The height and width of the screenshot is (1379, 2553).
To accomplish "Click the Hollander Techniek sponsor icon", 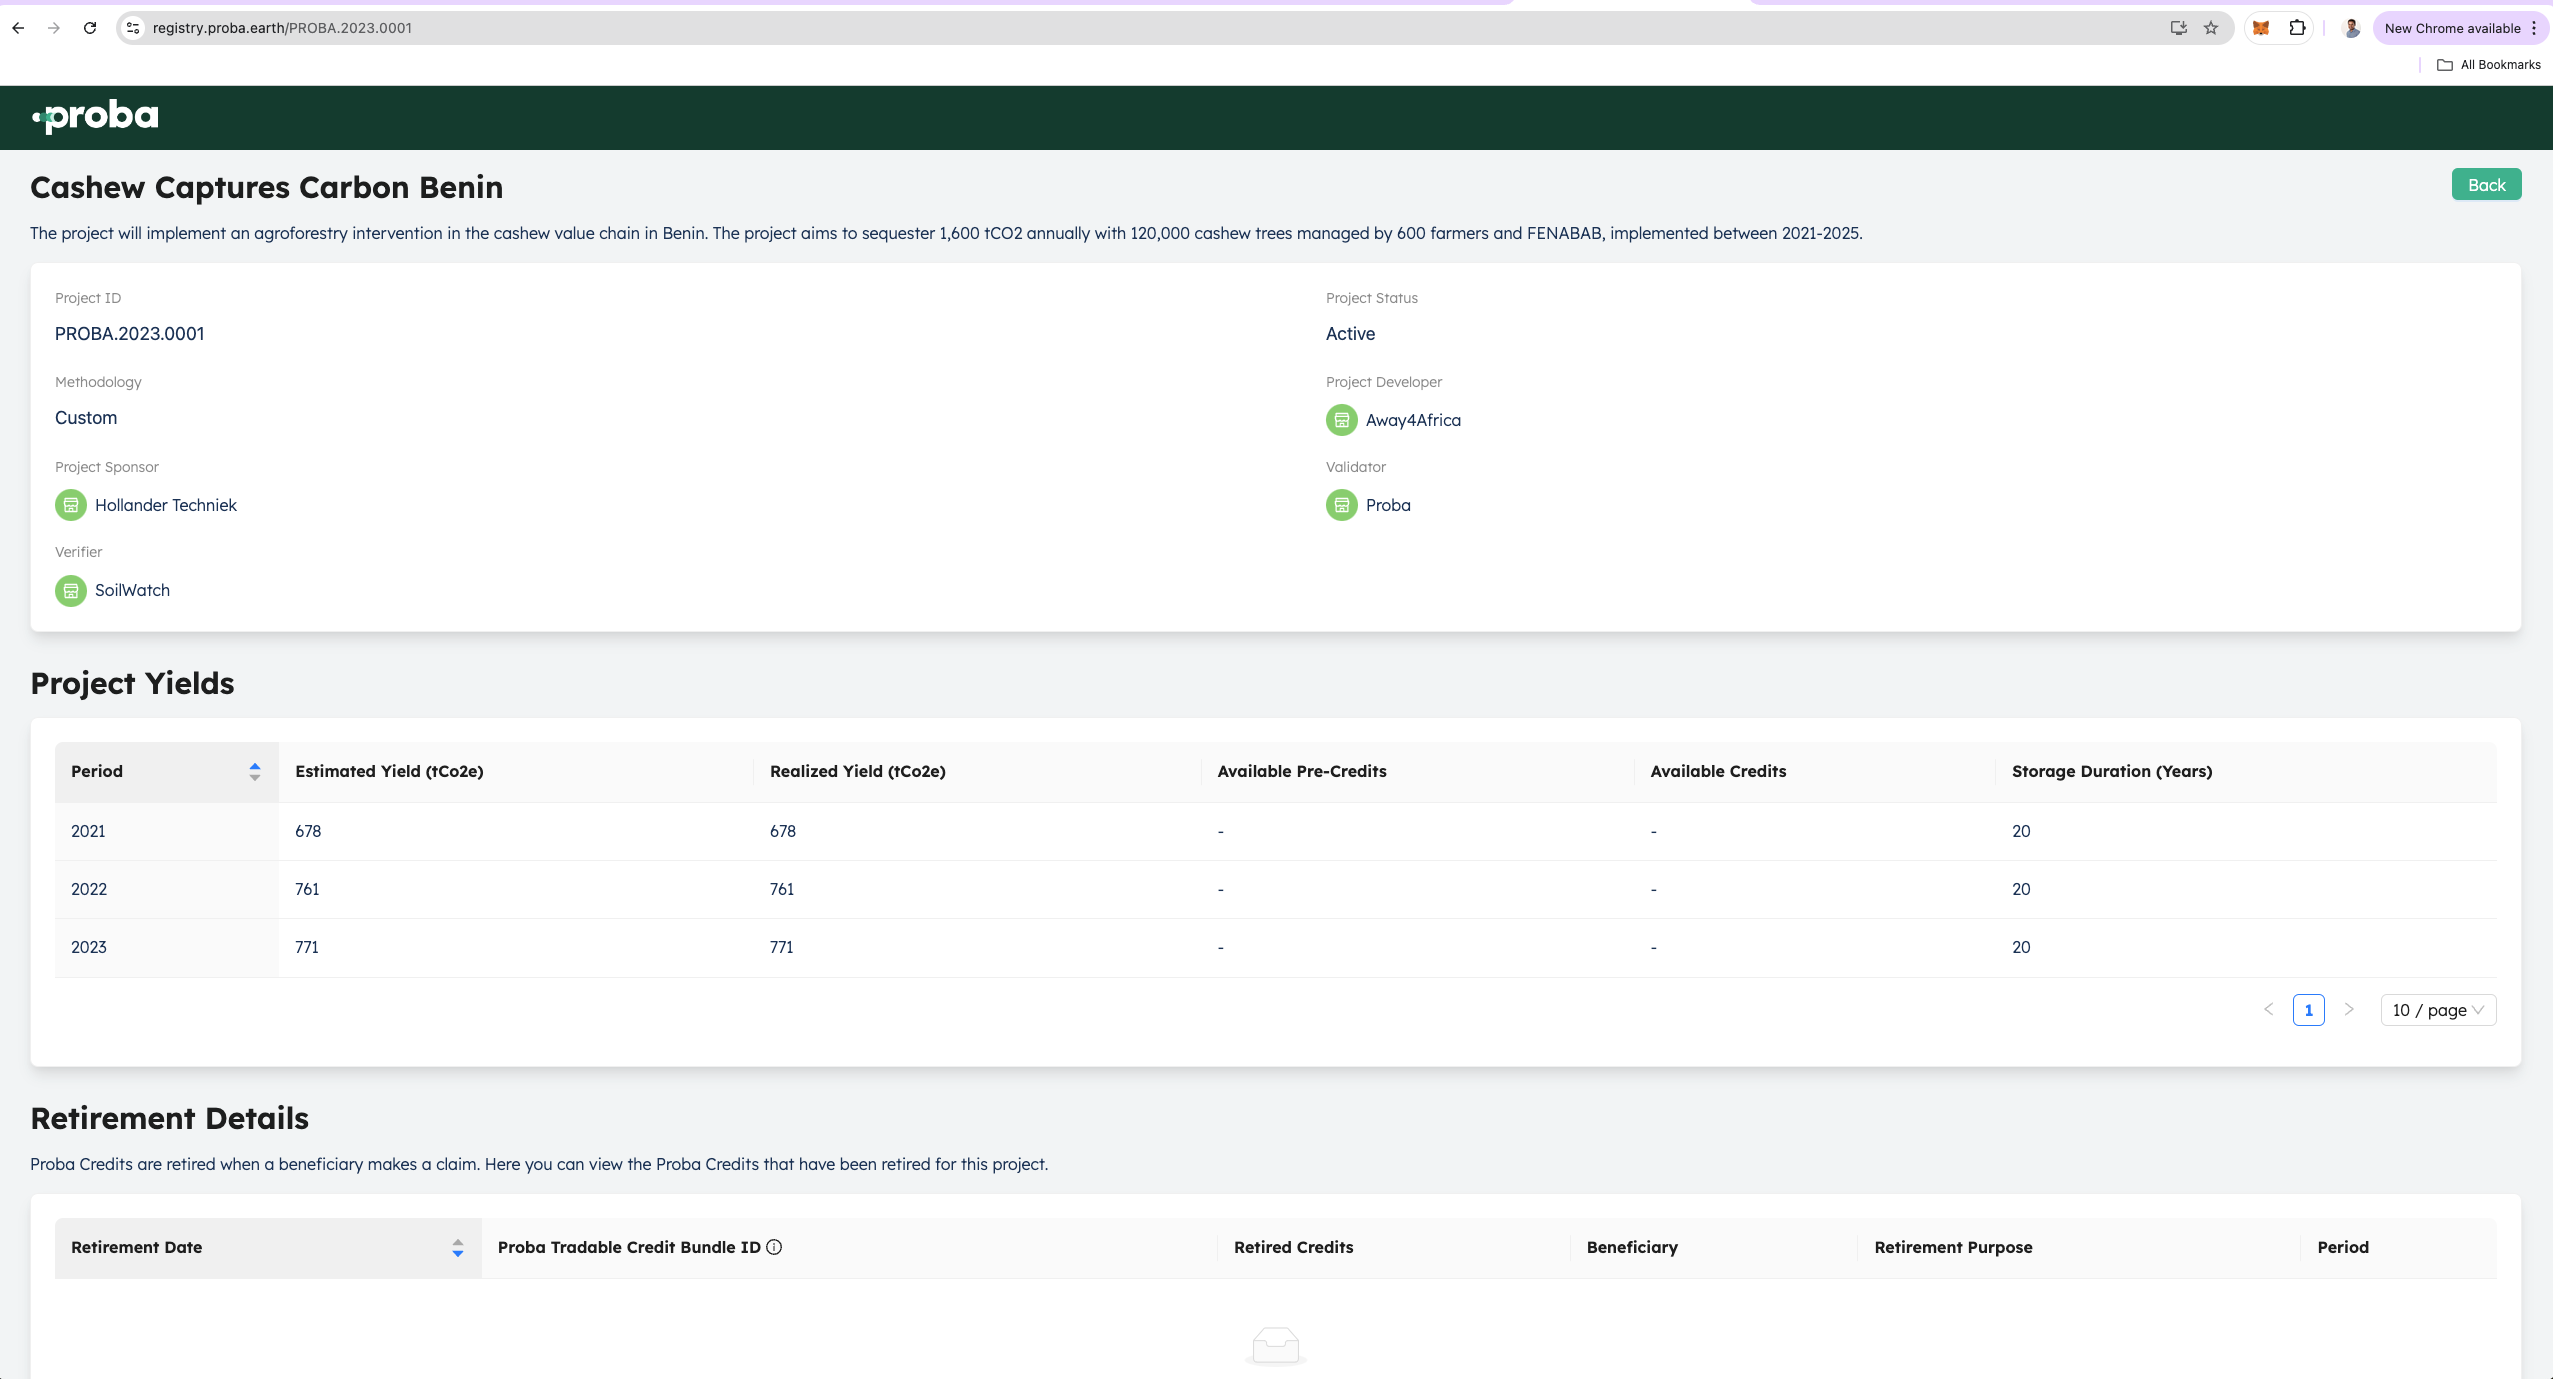I will pyautogui.click(x=70, y=505).
